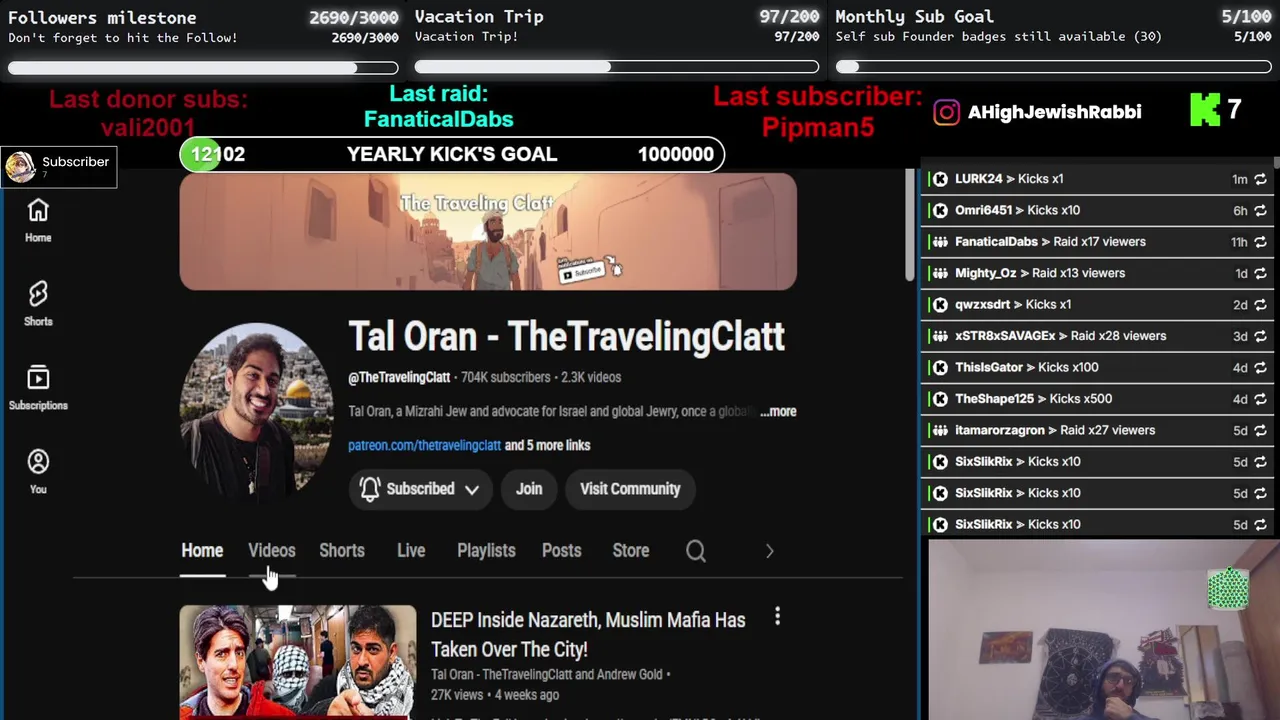
Task: Click the Kick icon beside ThisIsGator
Action: pyautogui.click(x=940, y=367)
